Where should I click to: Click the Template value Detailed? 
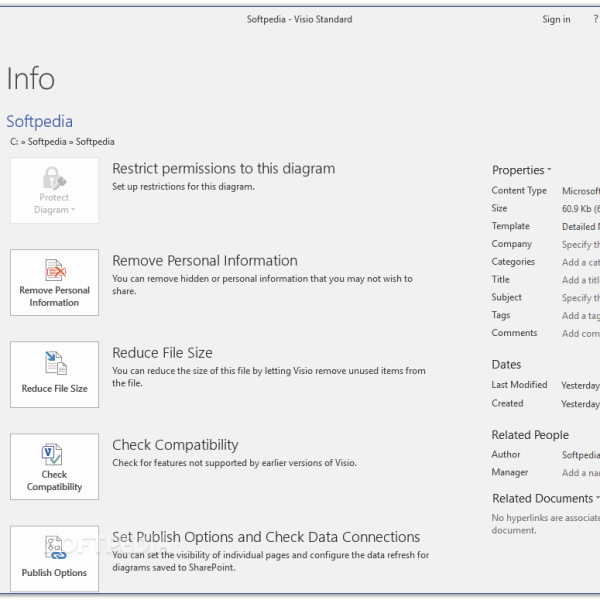click(580, 227)
